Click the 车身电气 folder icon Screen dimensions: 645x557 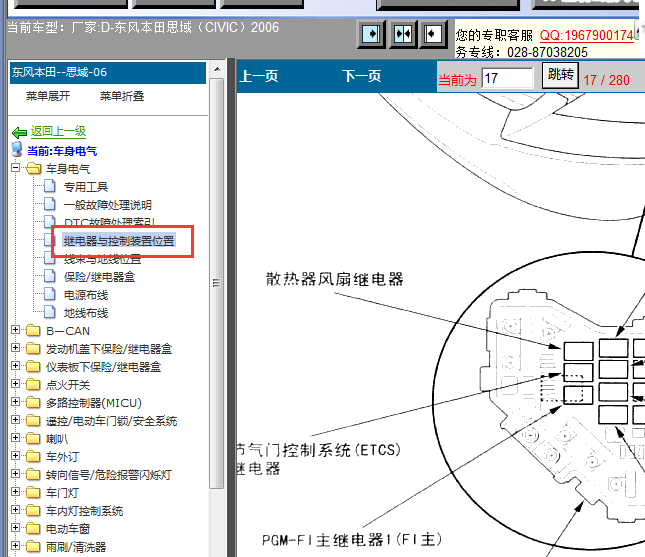pyautogui.click(x=34, y=168)
